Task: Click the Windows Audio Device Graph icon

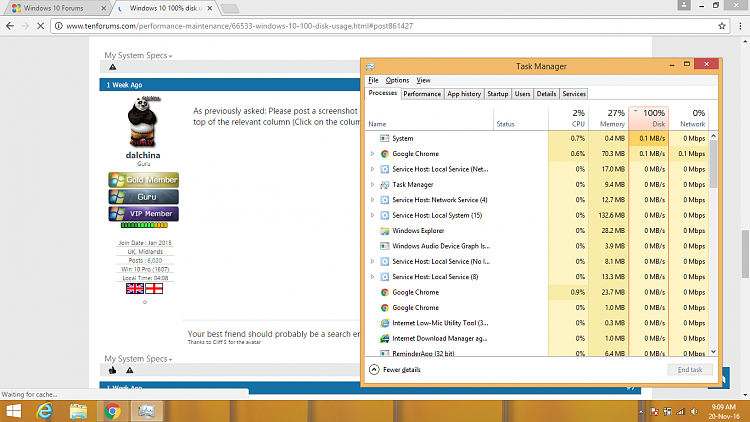Action: (384, 246)
